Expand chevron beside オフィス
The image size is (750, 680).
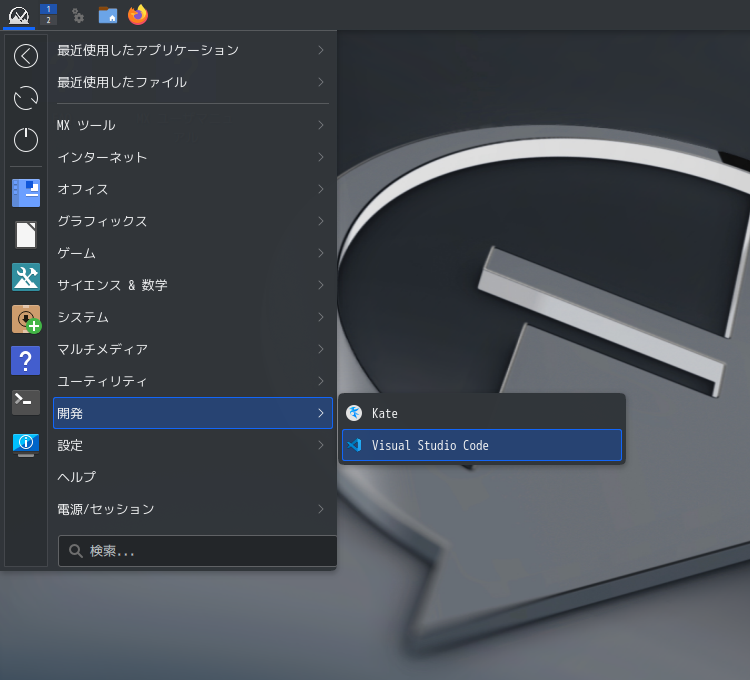[x=321, y=189]
